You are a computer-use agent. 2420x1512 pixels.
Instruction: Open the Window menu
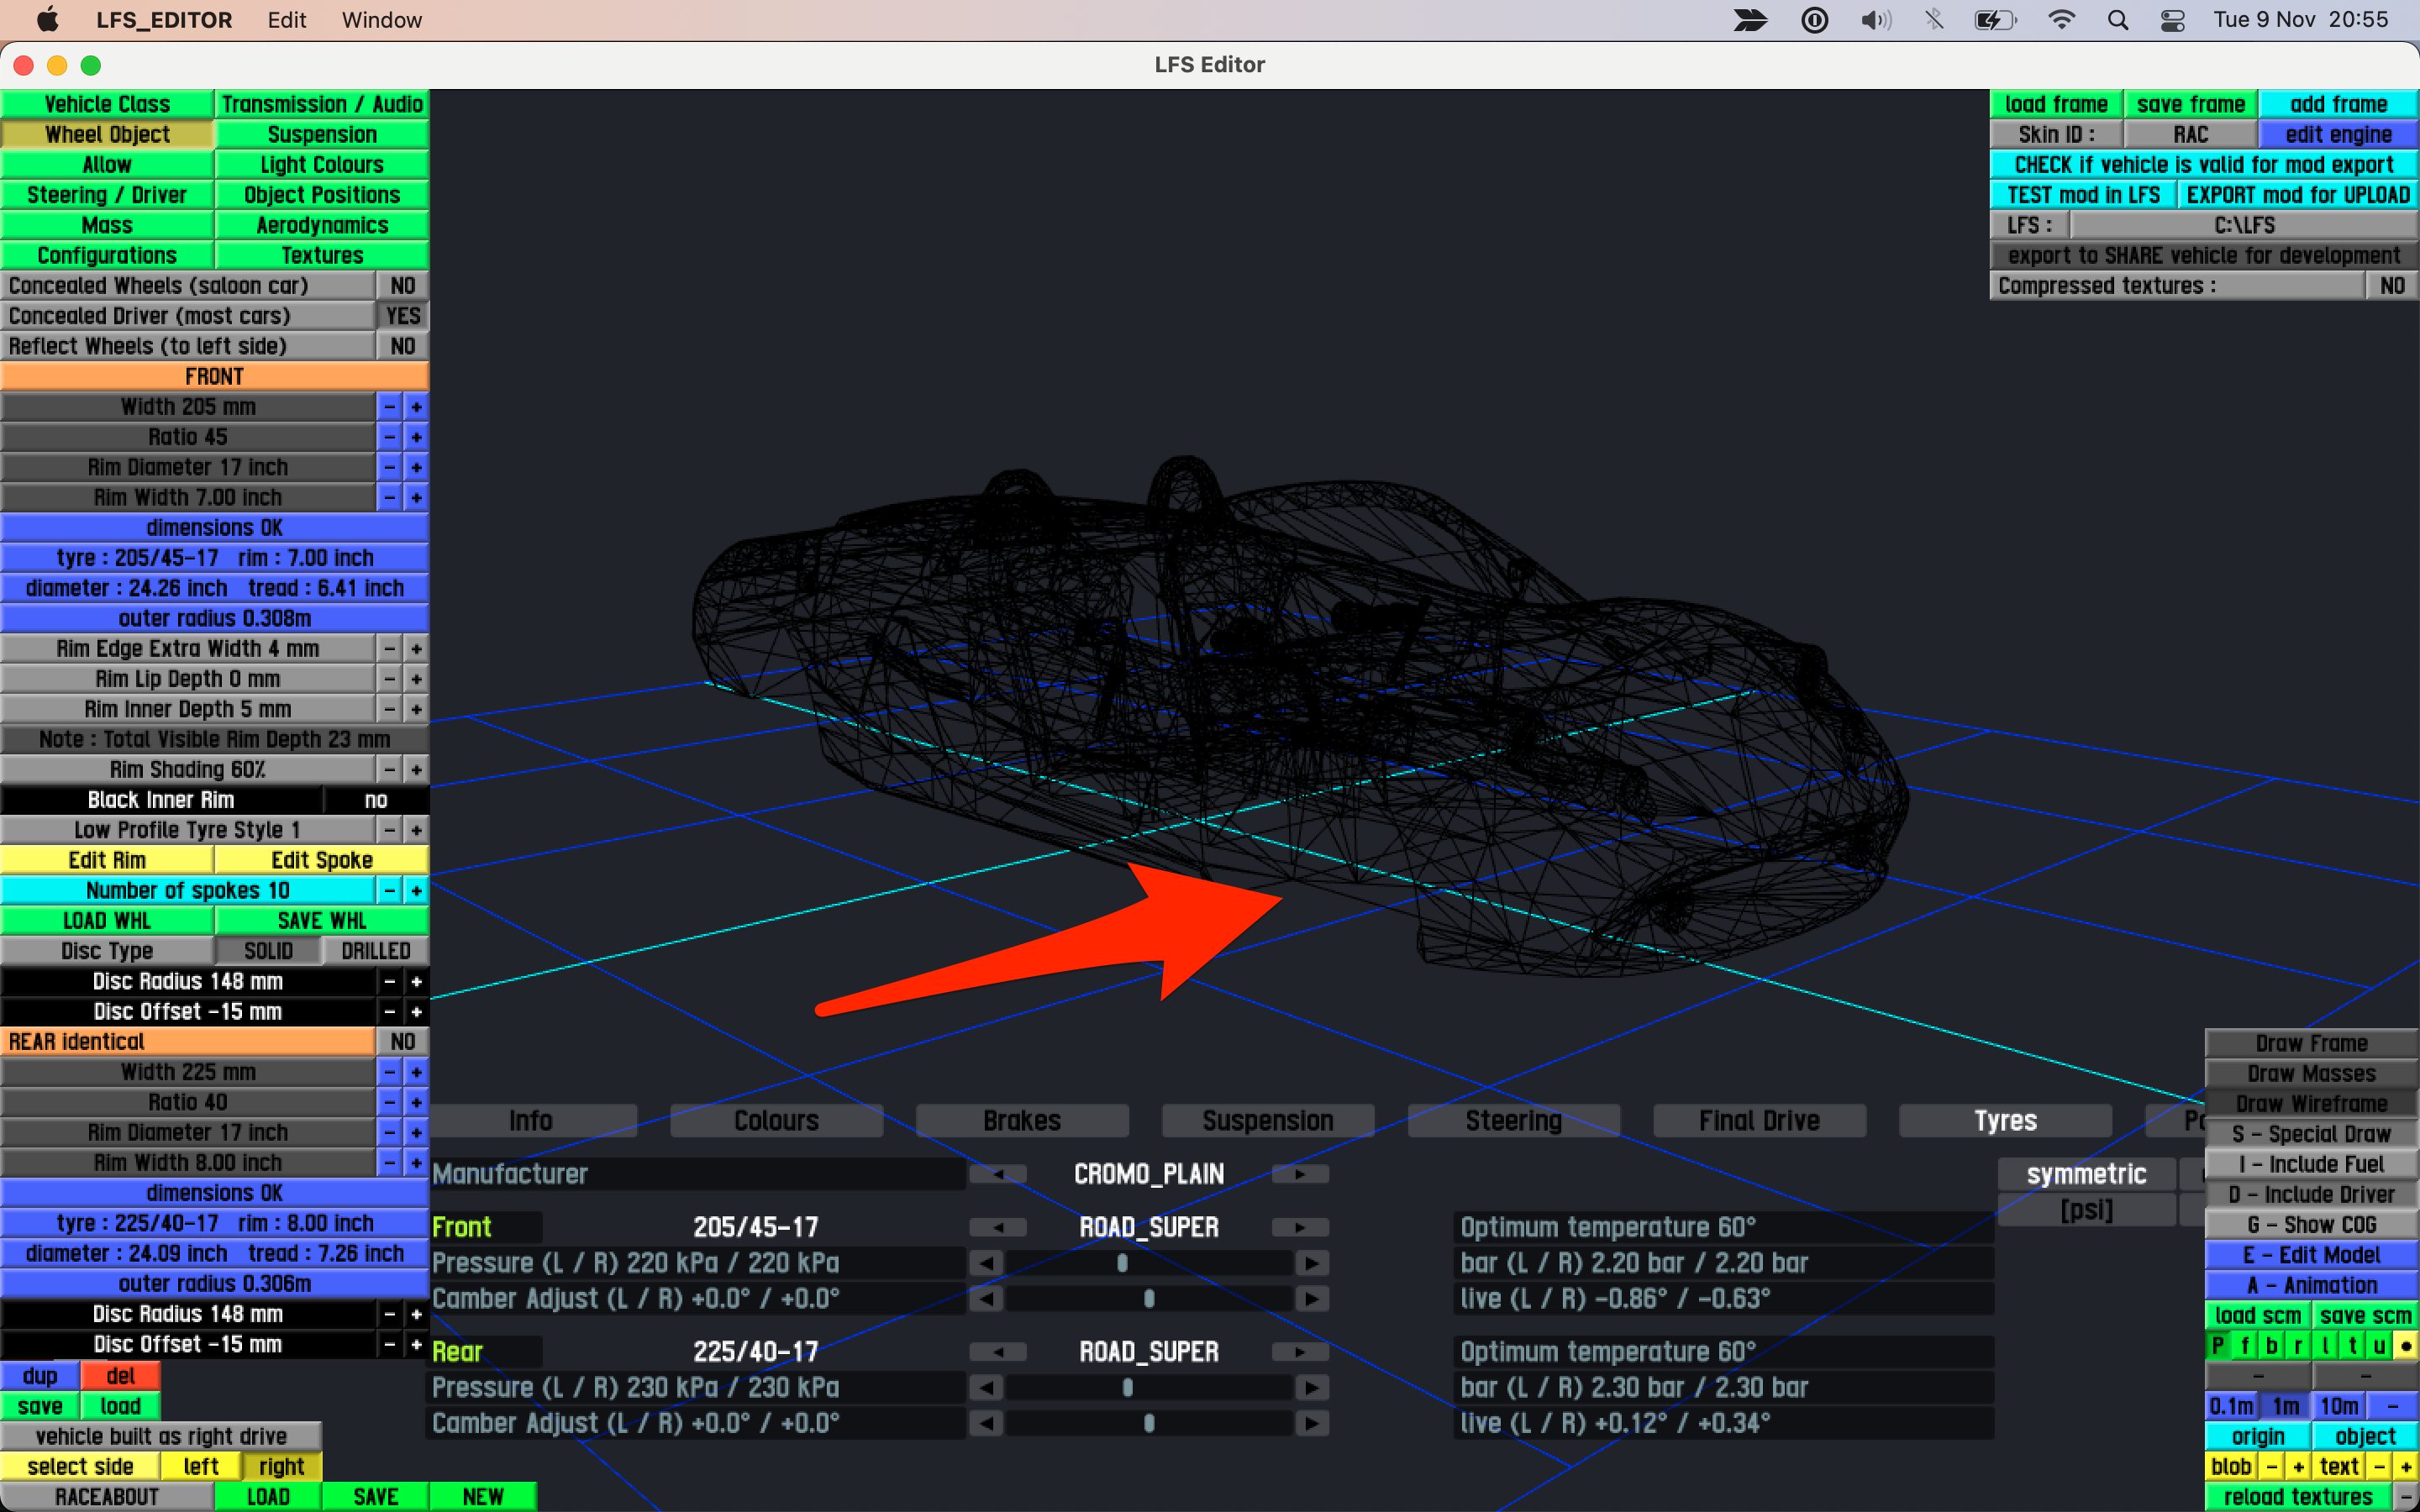pos(381,20)
